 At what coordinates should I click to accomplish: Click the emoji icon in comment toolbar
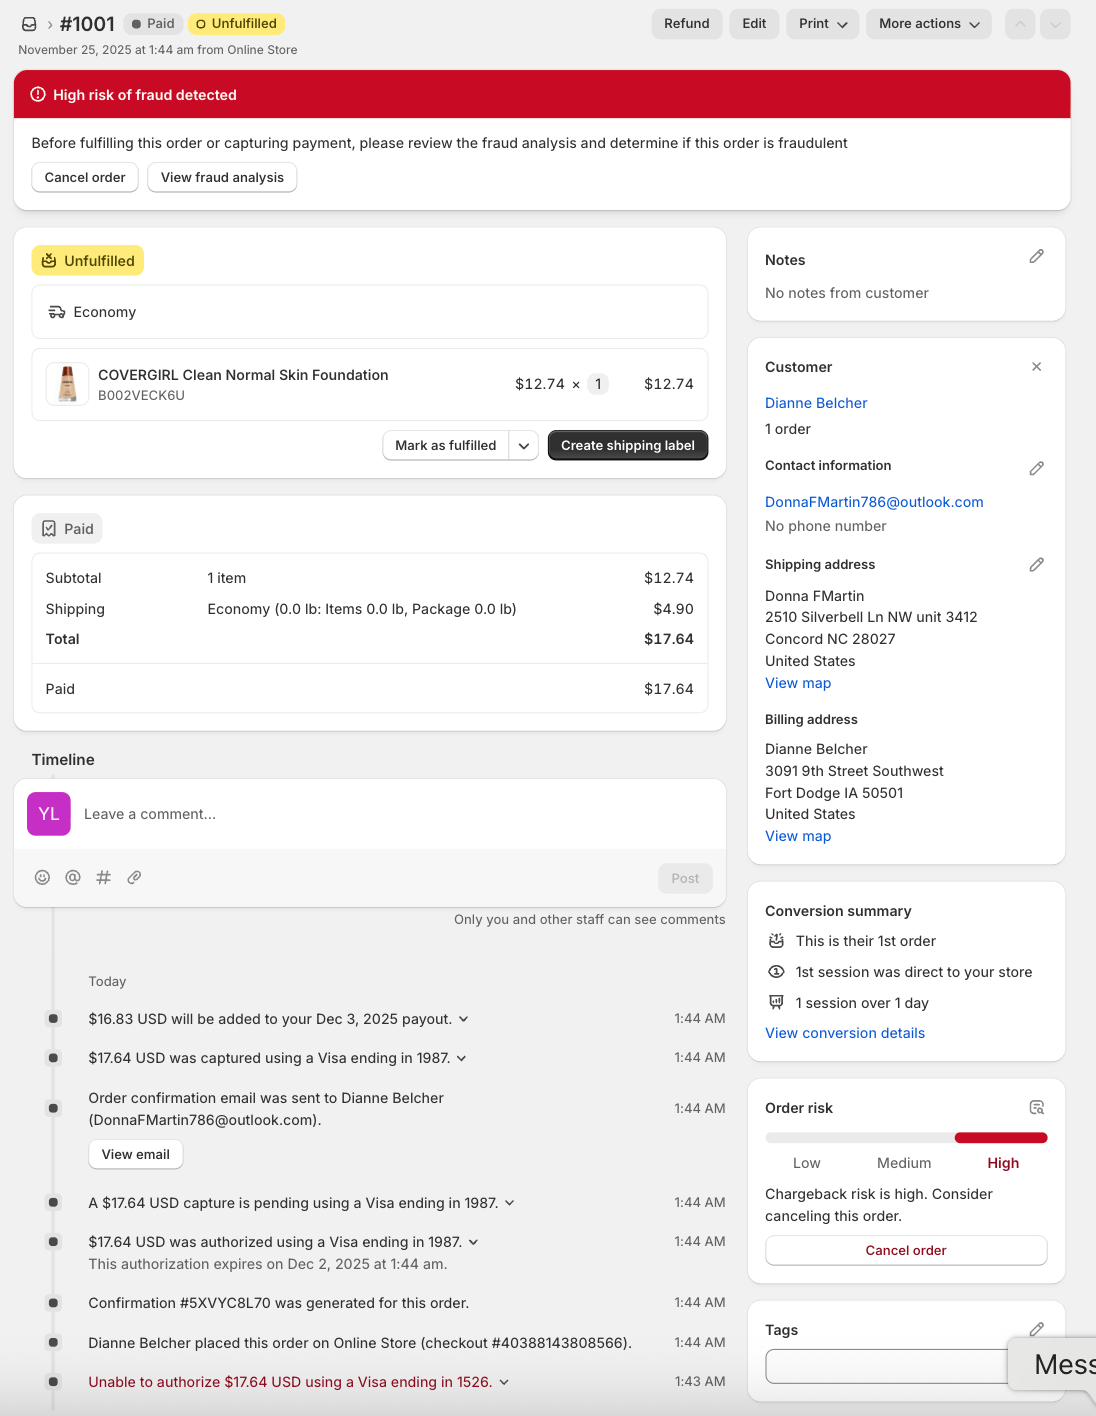42,878
